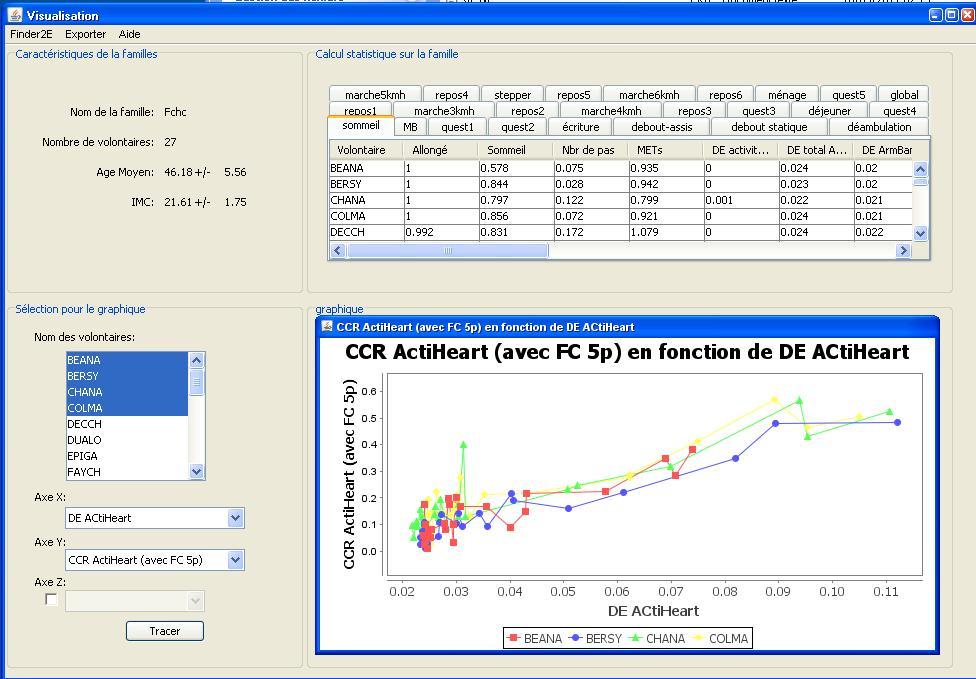Screen dimensions: 976x679
Task: Click the Java icon on chart window title
Action: [327, 326]
